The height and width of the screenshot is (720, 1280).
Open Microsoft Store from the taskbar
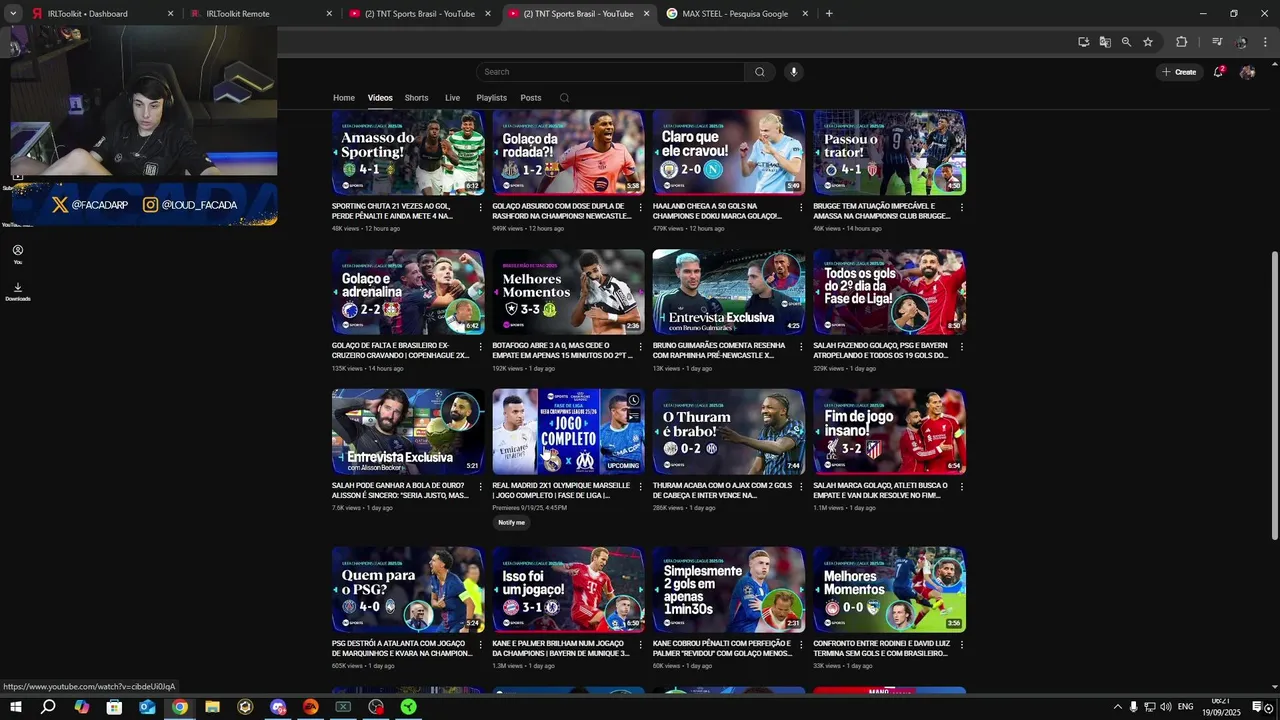pos(114,707)
